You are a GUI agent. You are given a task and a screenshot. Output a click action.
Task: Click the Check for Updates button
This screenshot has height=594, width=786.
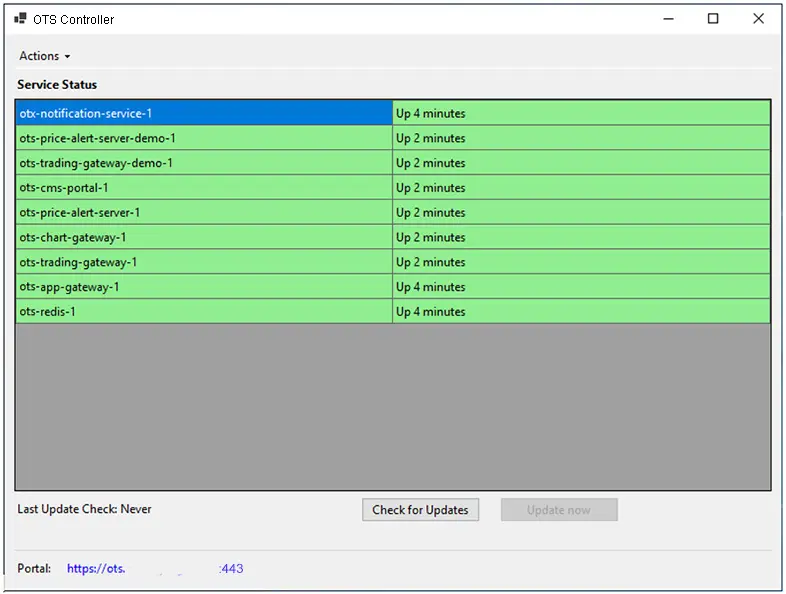tap(420, 510)
